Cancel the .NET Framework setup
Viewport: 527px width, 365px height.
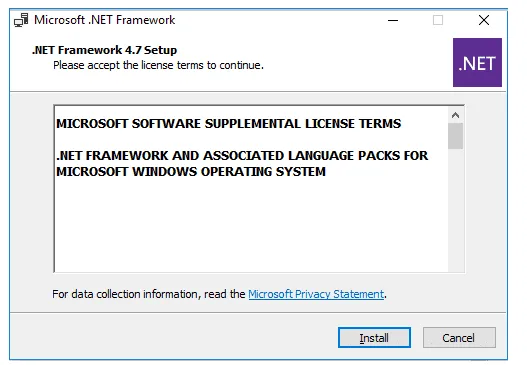point(459,337)
